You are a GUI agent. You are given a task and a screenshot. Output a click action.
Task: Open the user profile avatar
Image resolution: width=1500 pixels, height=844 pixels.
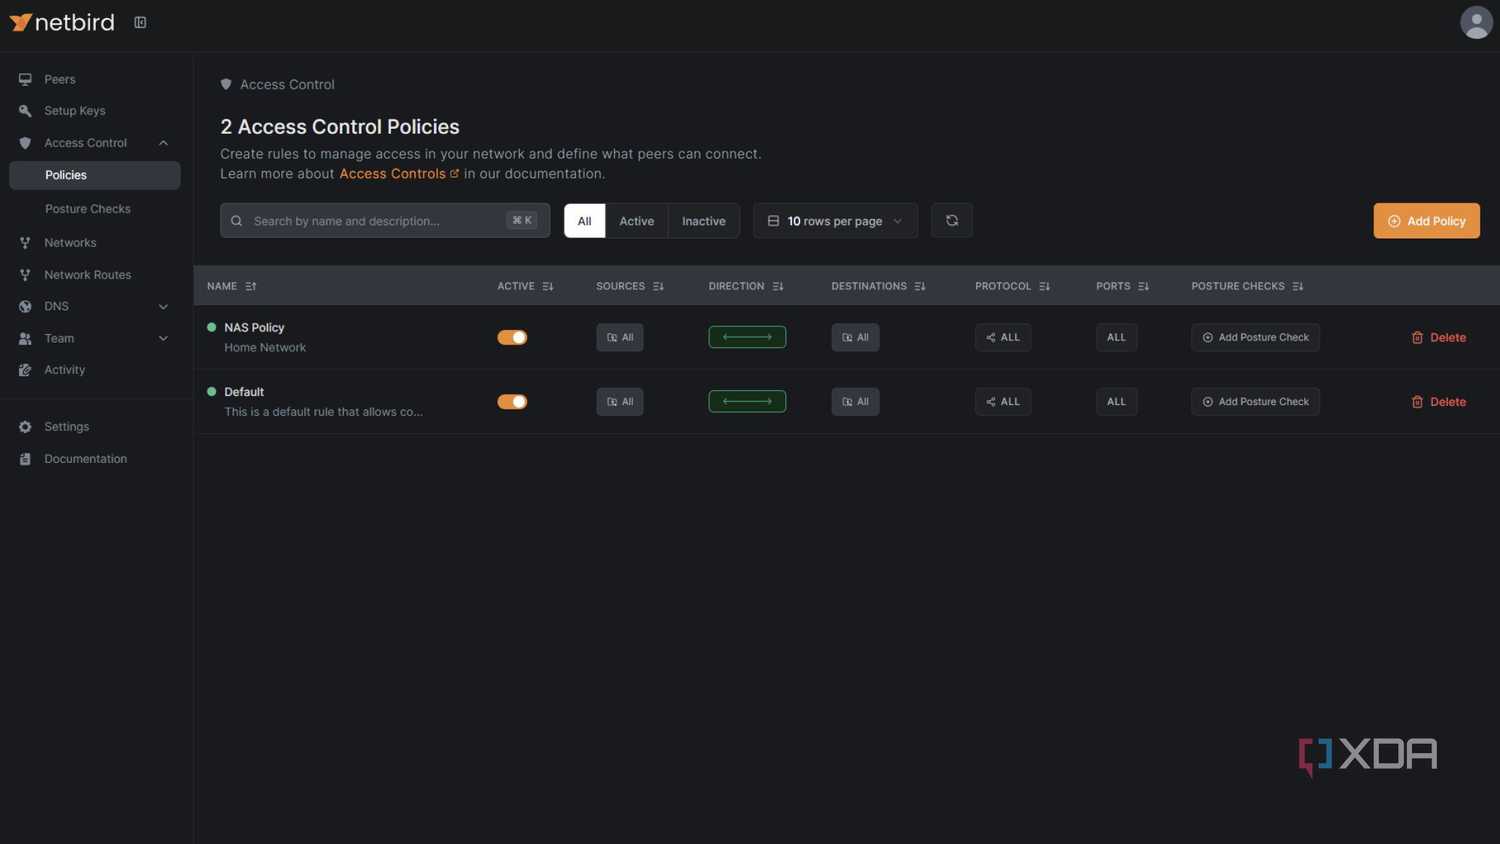point(1476,22)
